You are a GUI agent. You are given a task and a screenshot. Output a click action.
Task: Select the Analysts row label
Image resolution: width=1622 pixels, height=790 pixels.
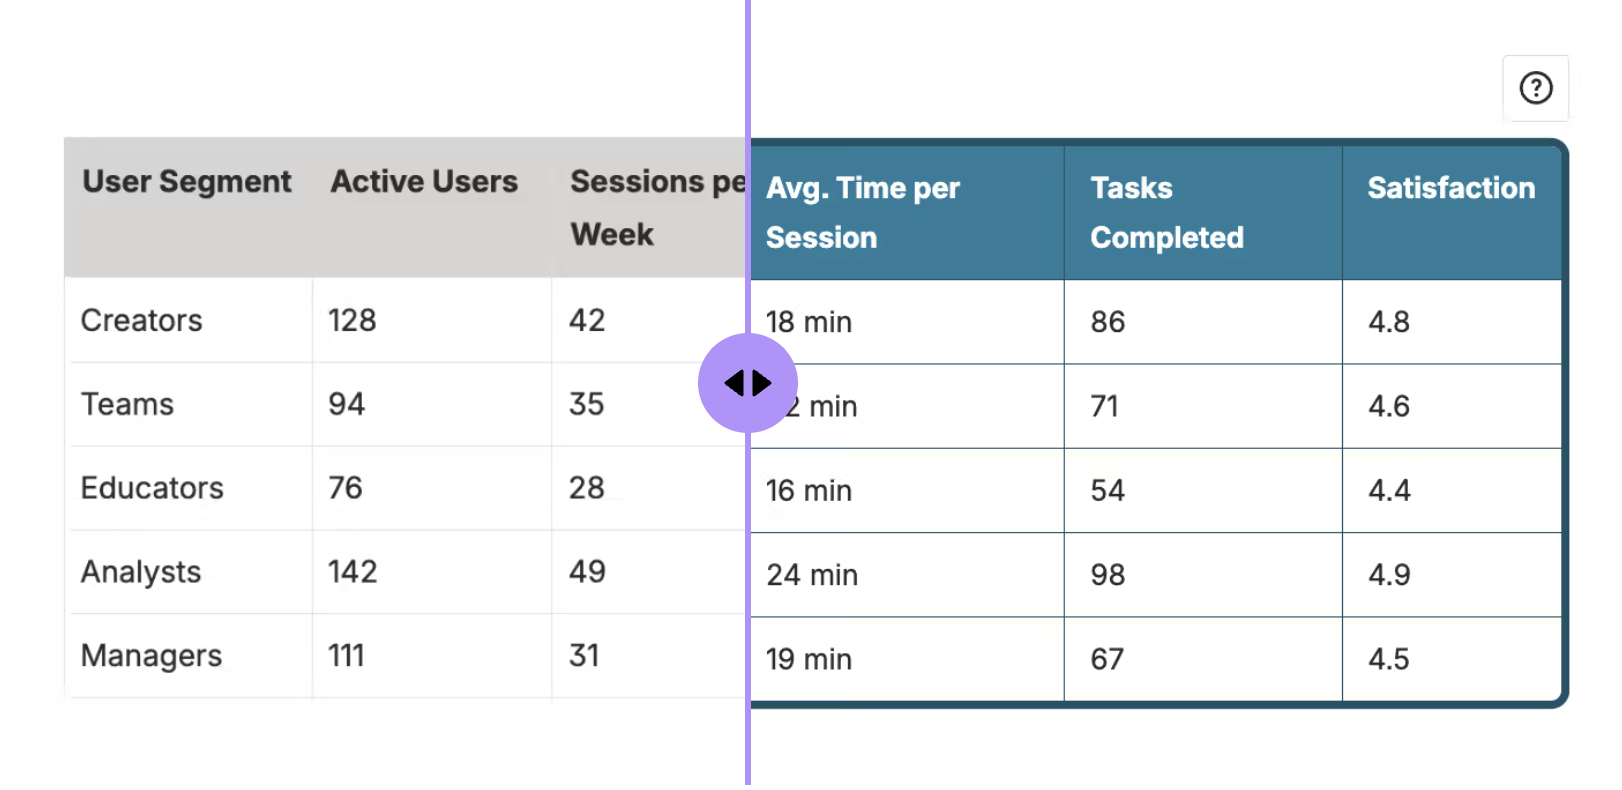coord(141,572)
